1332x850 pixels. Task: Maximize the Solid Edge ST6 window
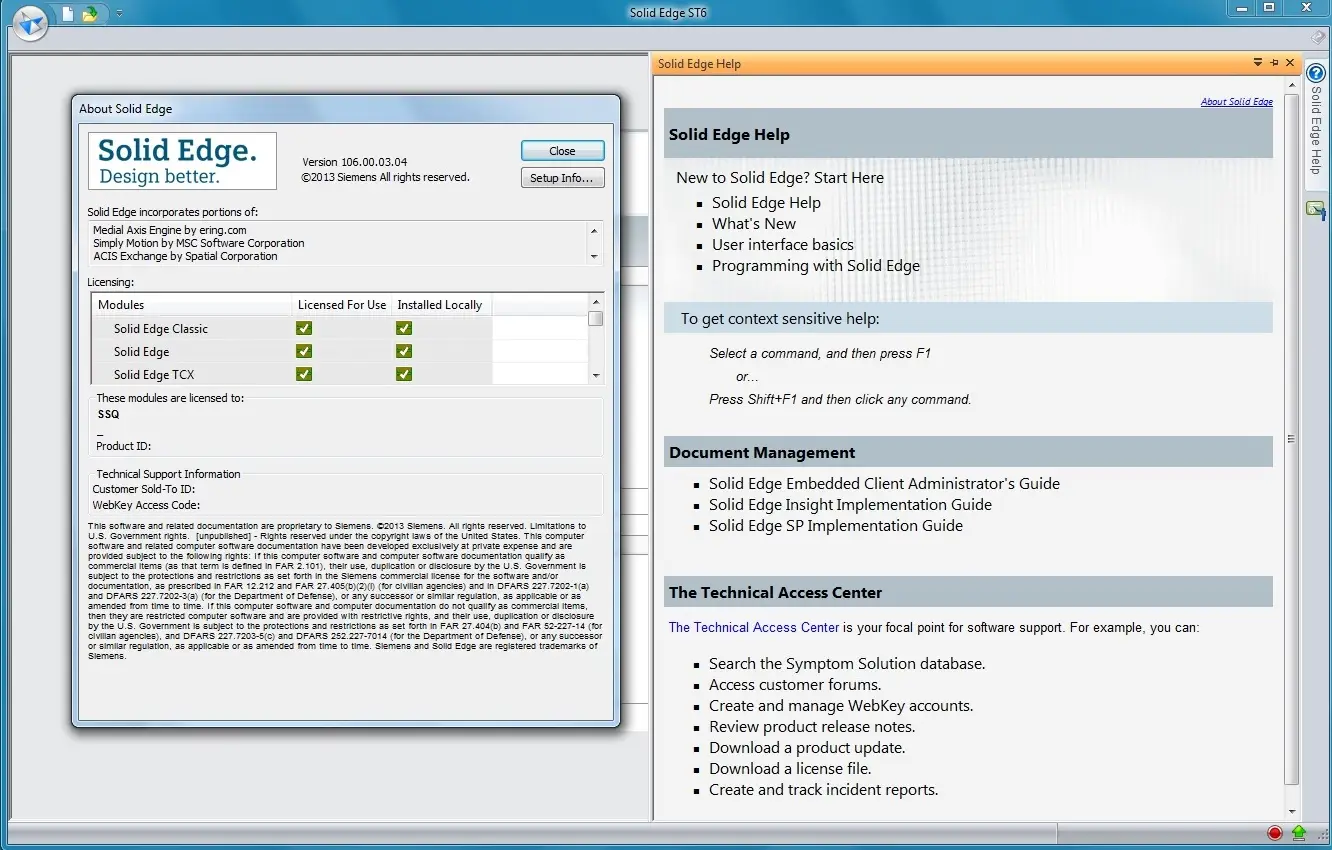point(1270,8)
